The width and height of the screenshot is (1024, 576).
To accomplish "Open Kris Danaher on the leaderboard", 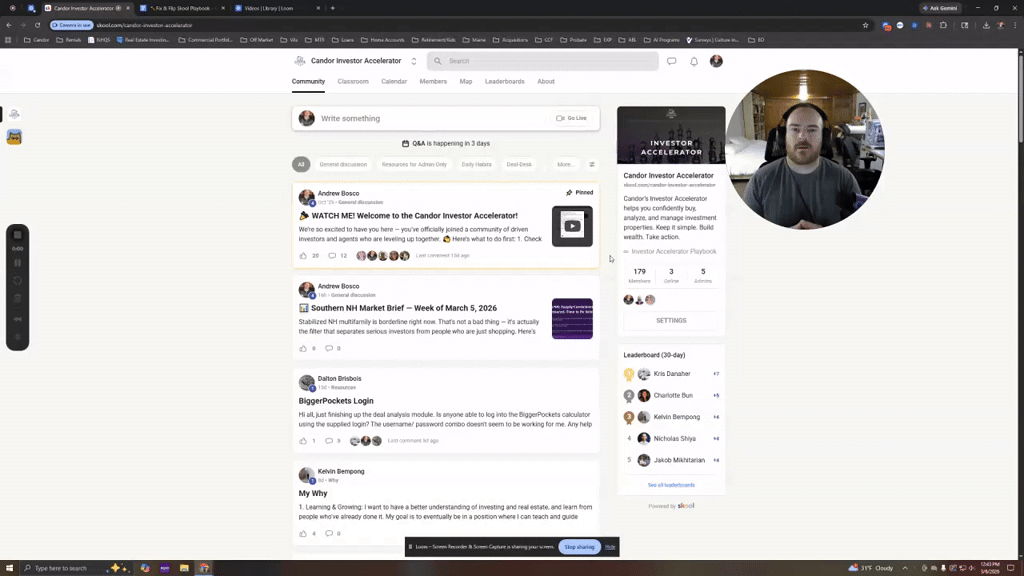I will pos(671,374).
